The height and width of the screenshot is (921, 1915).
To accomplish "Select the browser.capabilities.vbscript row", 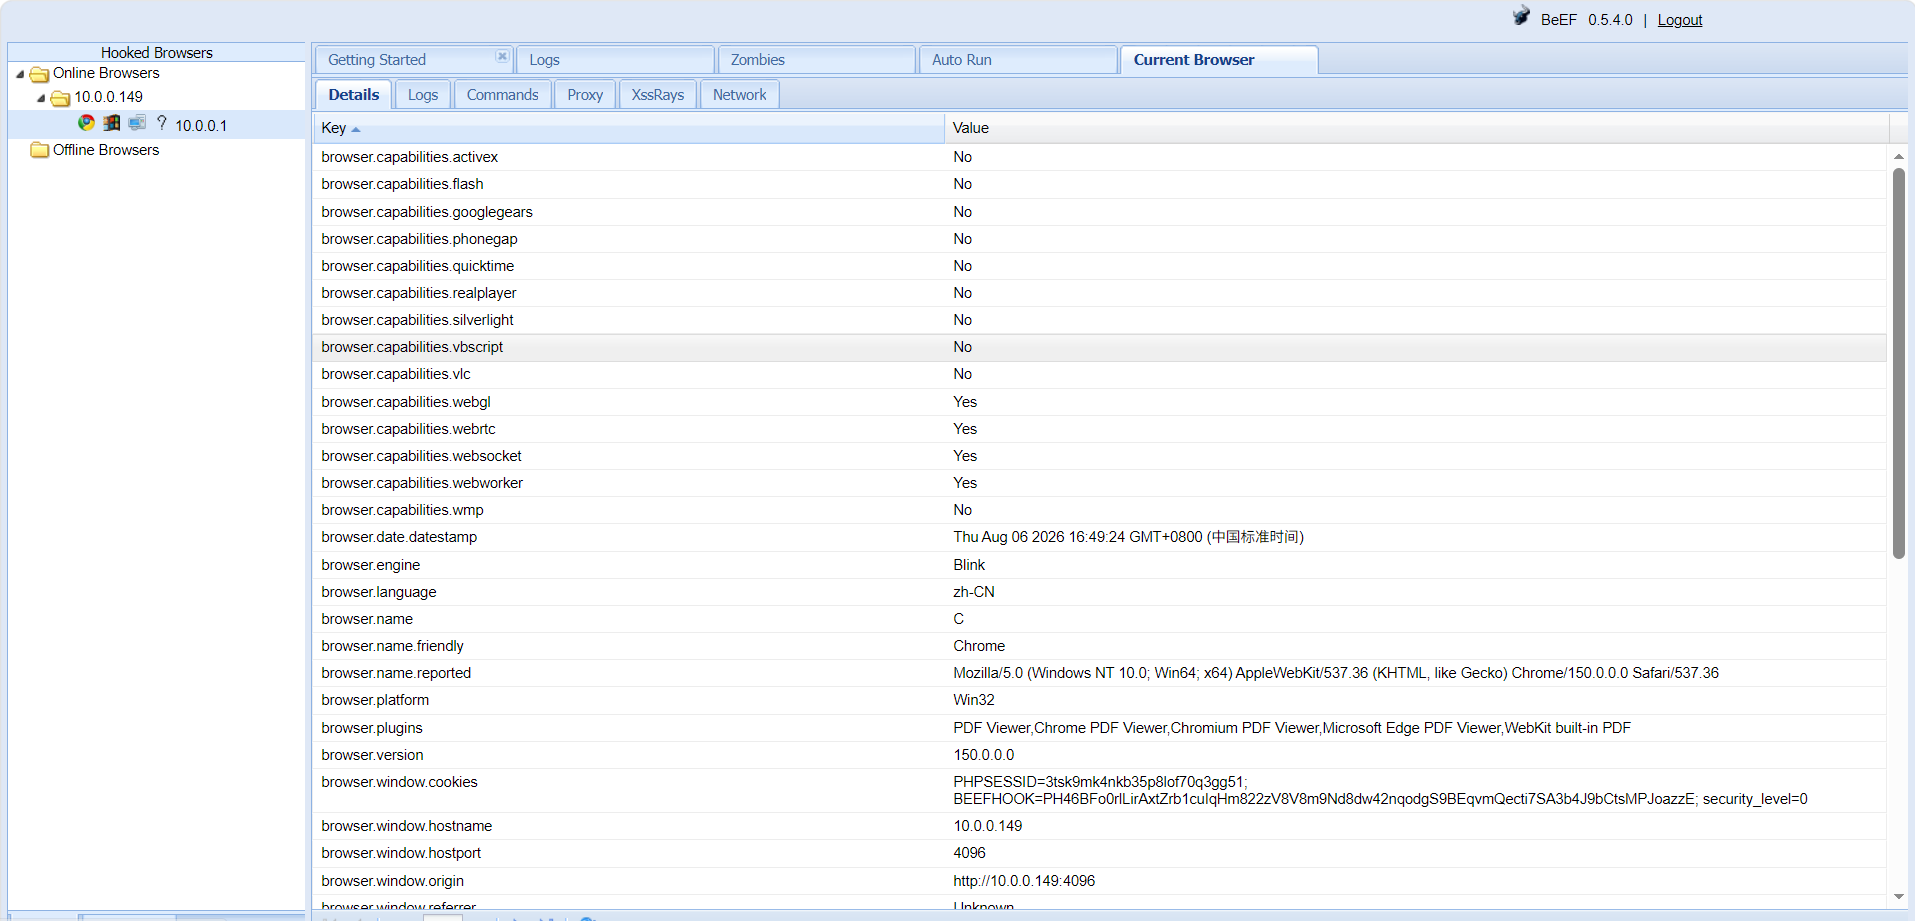I will 1100,347.
